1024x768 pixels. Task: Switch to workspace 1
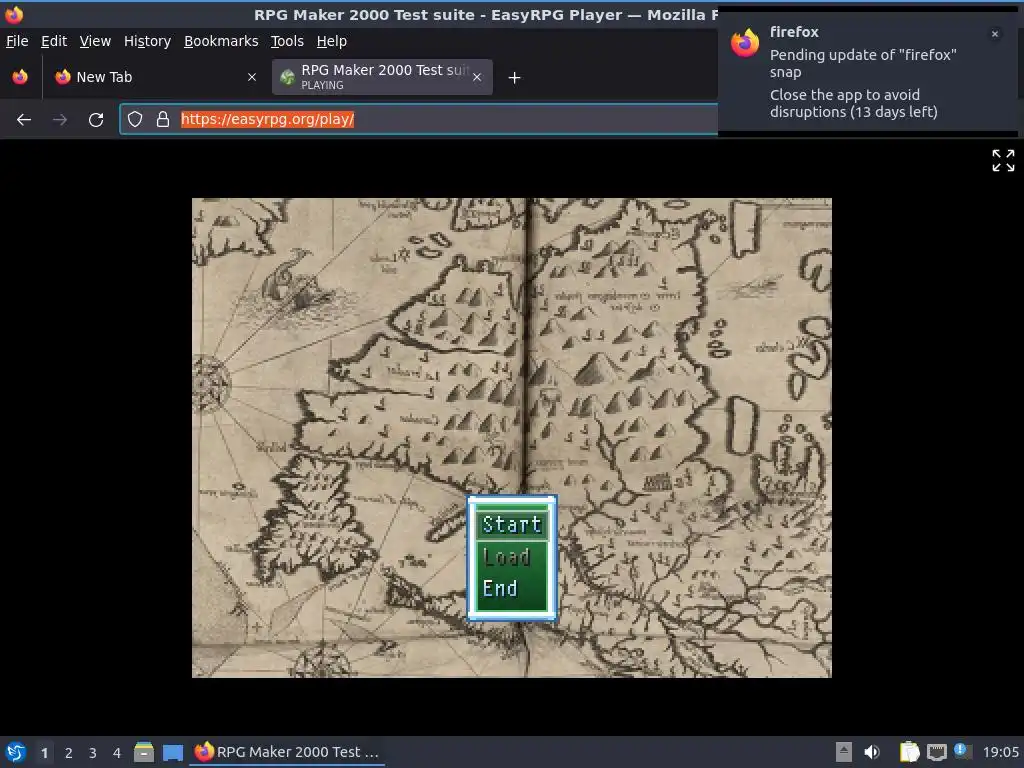(x=44, y=753)
